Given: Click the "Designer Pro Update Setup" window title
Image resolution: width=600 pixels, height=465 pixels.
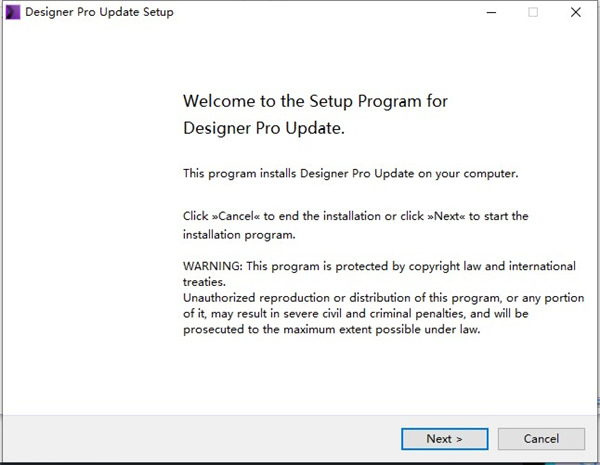Looking at the screenshot, I should (99, 12).
